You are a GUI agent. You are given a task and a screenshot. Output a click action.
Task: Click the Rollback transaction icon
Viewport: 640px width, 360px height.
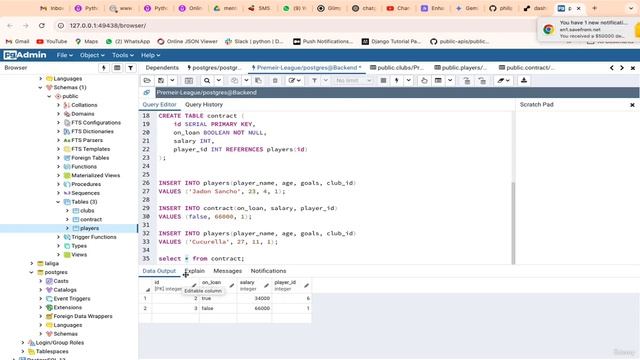(x=482, y=80)
